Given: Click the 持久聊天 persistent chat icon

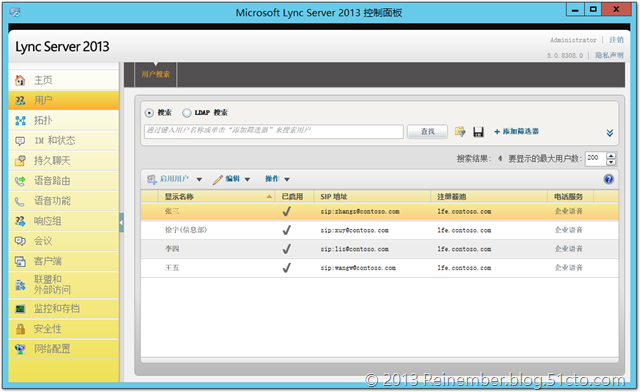Looking at the screenshot, I should (20, 160).
